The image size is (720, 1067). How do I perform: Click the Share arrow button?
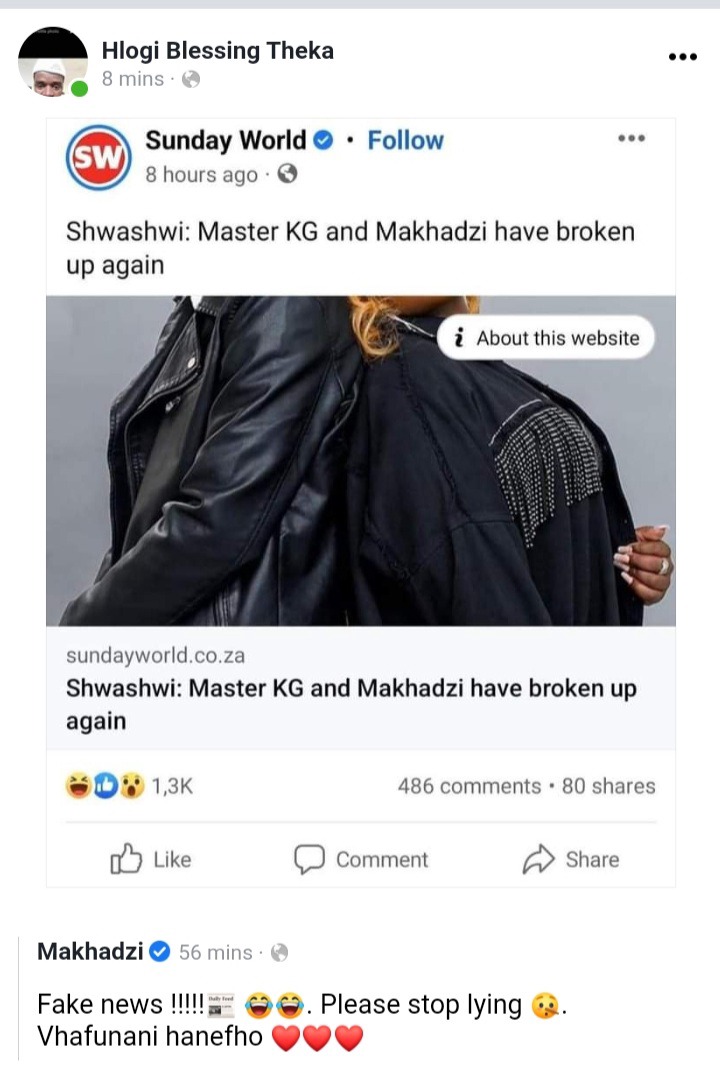(x=571, y=859)
